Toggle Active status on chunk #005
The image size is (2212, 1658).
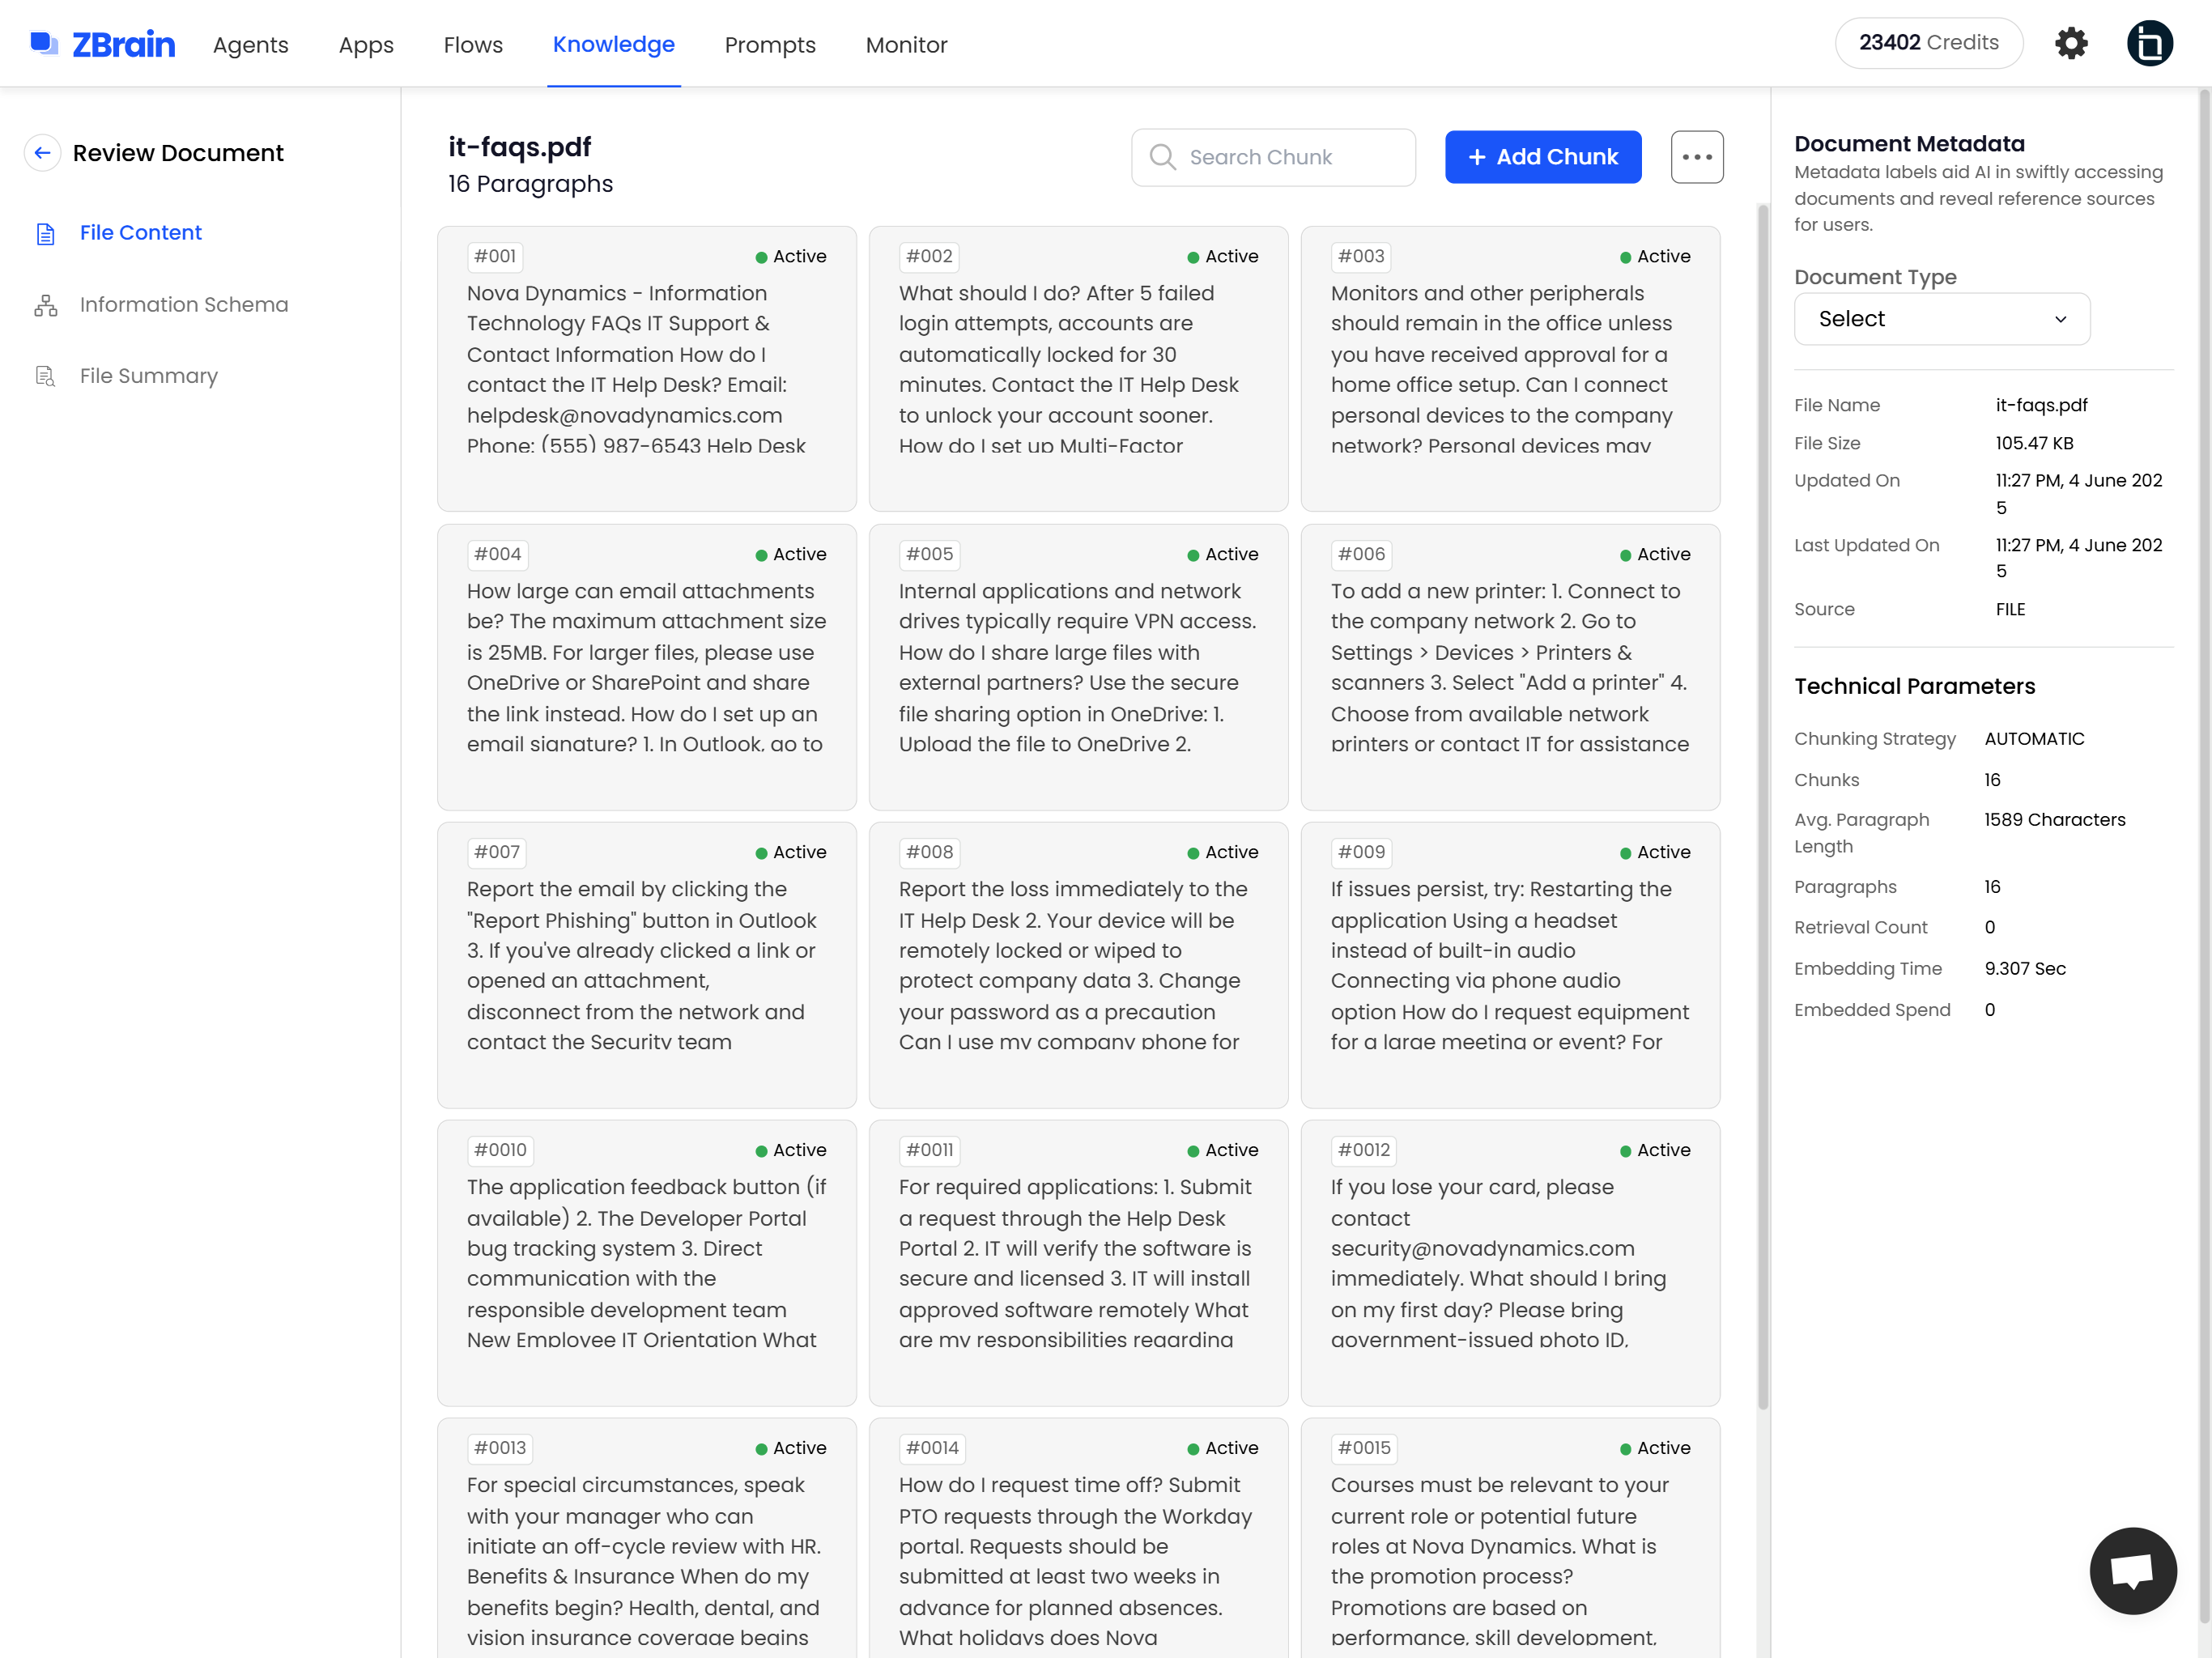pyautogui.click(x=1223, y=555)
